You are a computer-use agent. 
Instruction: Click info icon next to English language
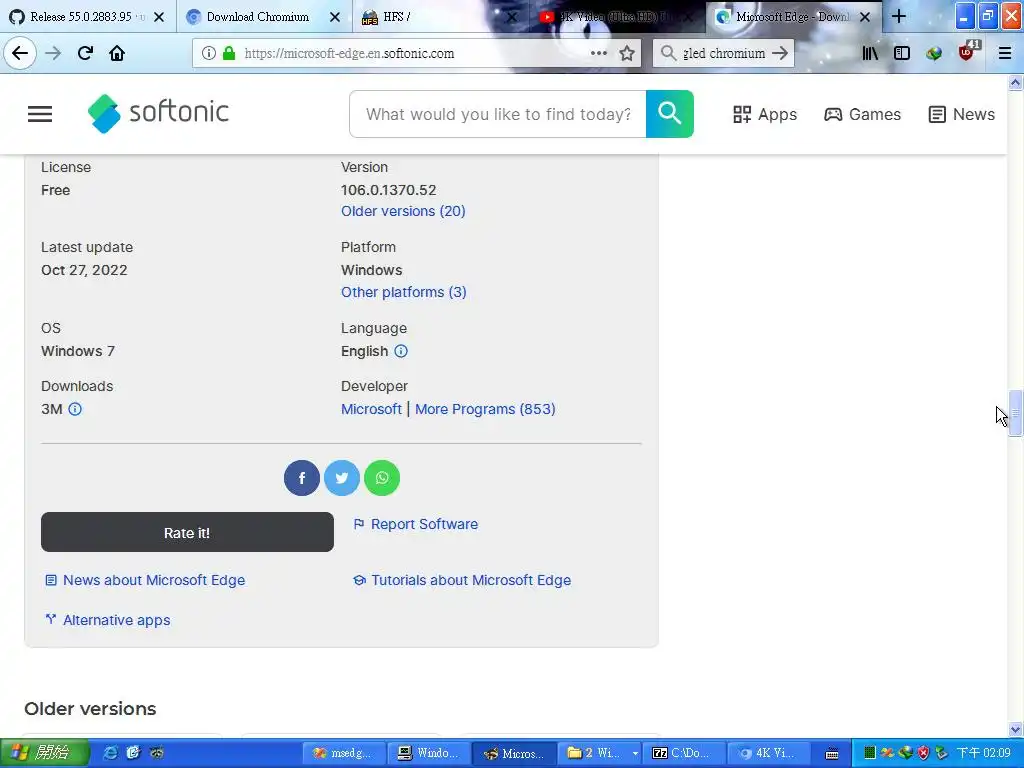(x=401, y=351)
